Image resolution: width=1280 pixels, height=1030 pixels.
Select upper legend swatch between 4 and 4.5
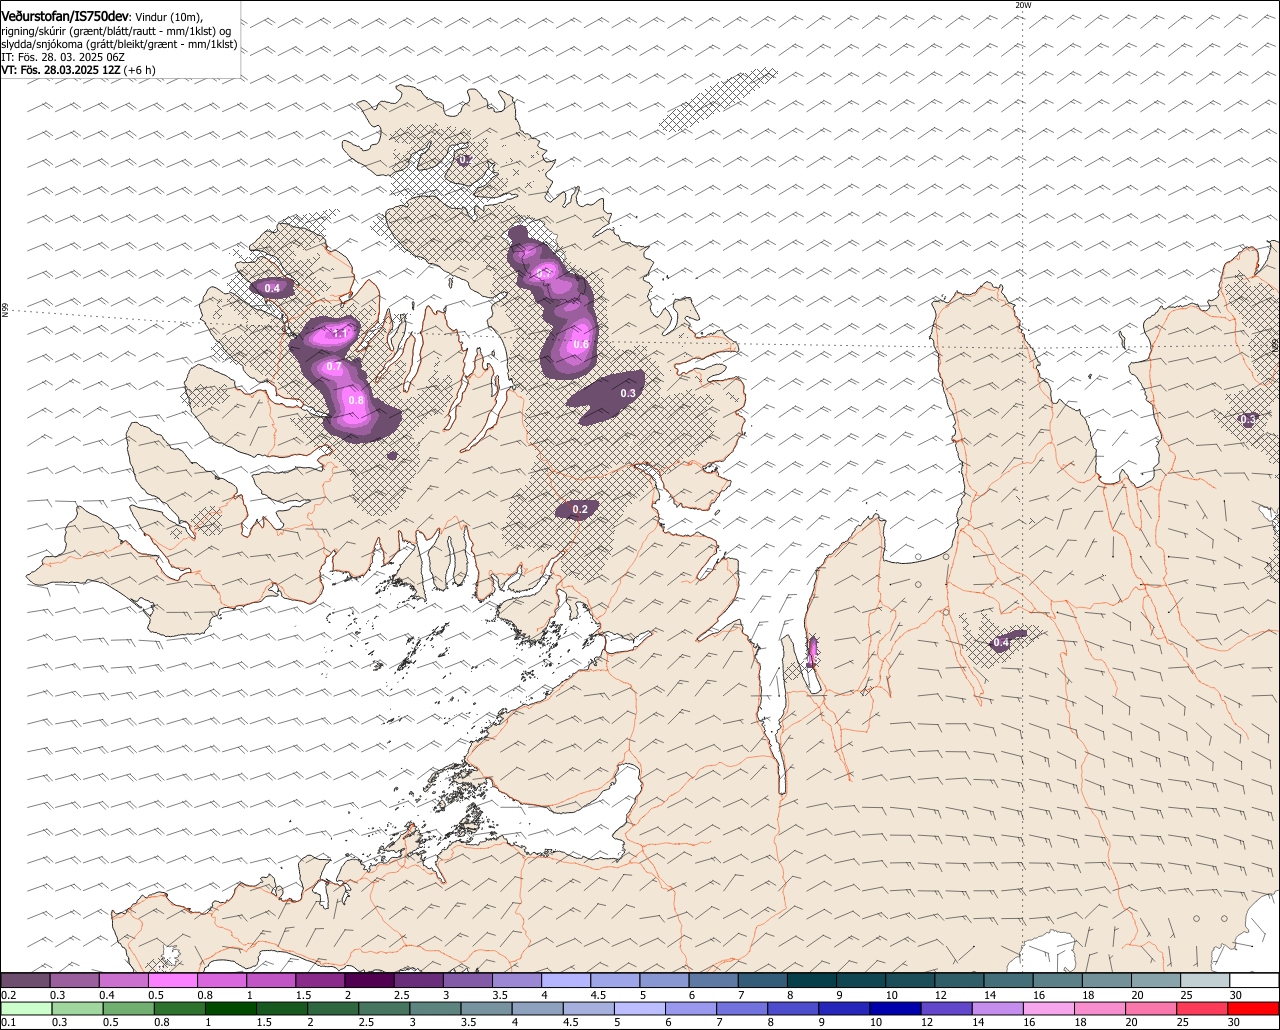(566, 980)
